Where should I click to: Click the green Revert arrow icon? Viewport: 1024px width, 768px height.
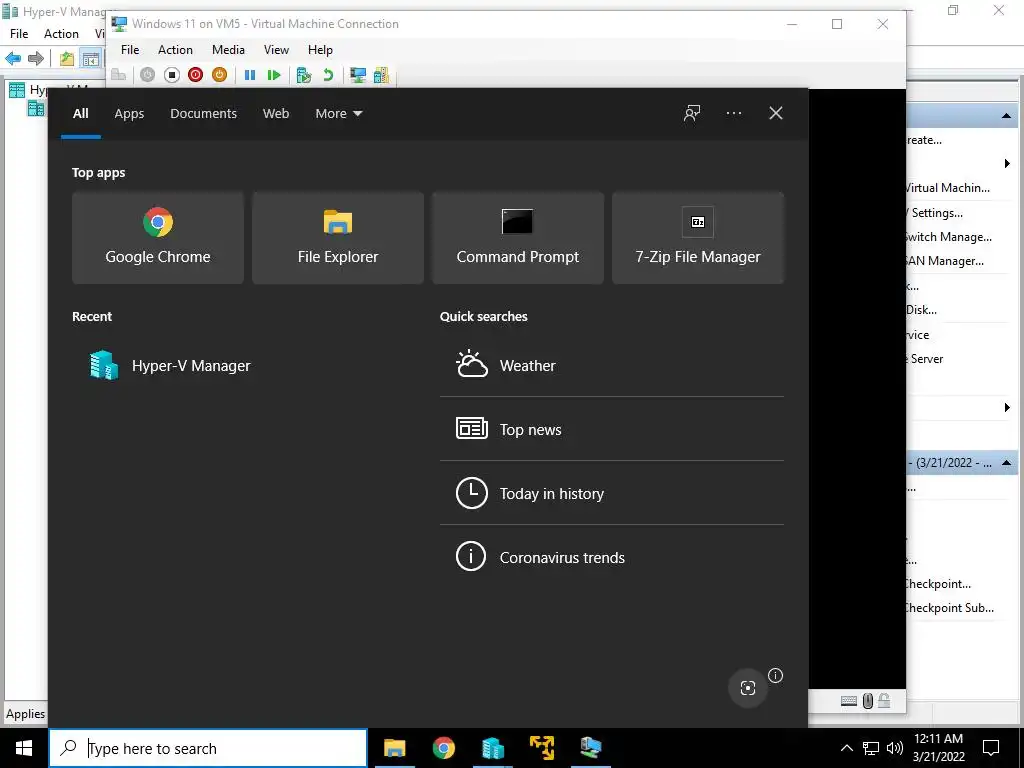(328, 75)
